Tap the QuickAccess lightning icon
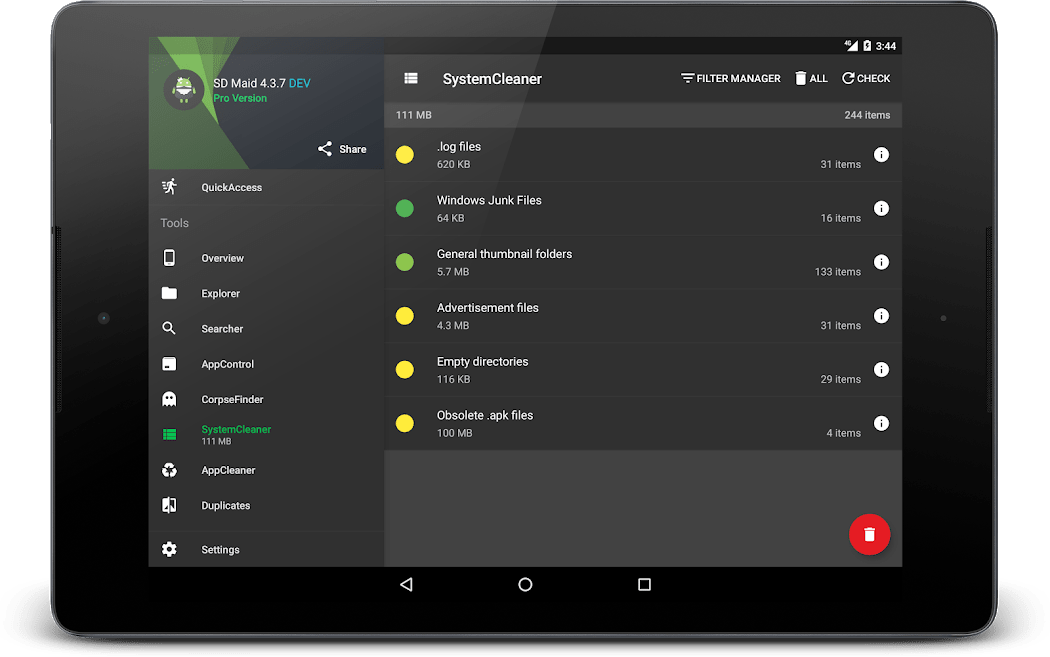Screen dimensions: 1050x657 coord(169,187)
